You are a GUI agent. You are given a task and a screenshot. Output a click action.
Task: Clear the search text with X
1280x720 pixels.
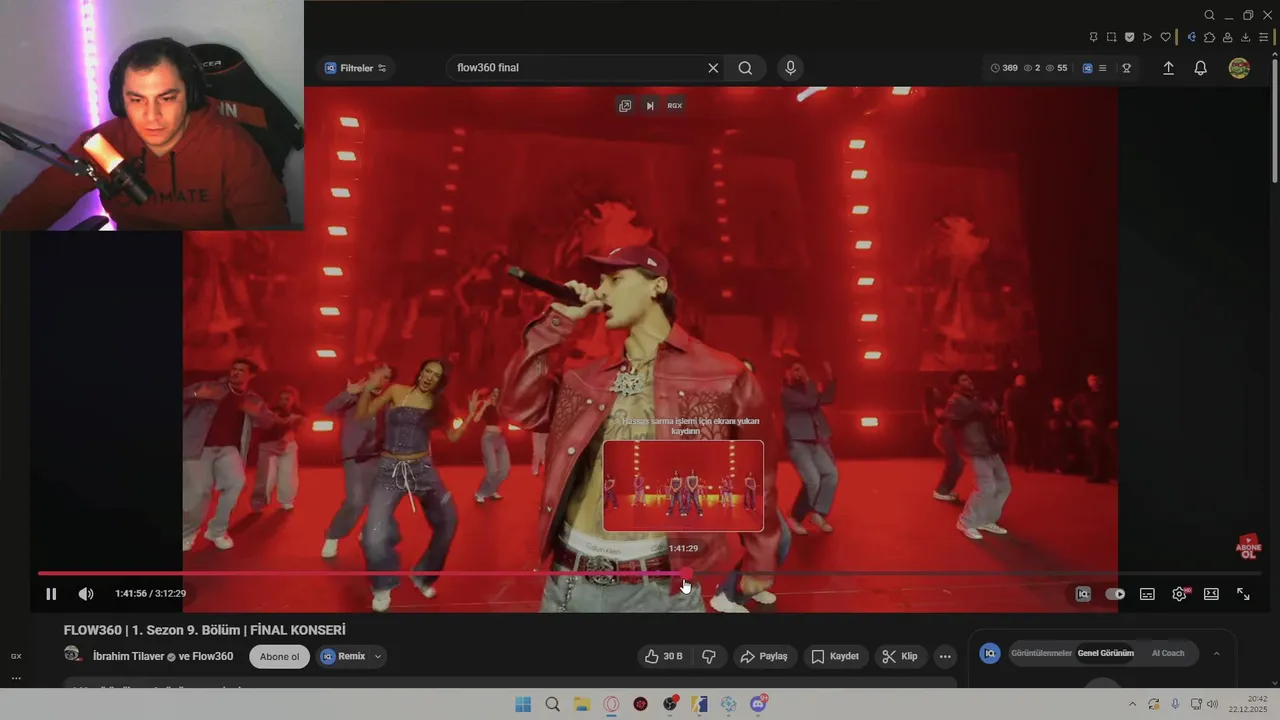pos(713,68)
